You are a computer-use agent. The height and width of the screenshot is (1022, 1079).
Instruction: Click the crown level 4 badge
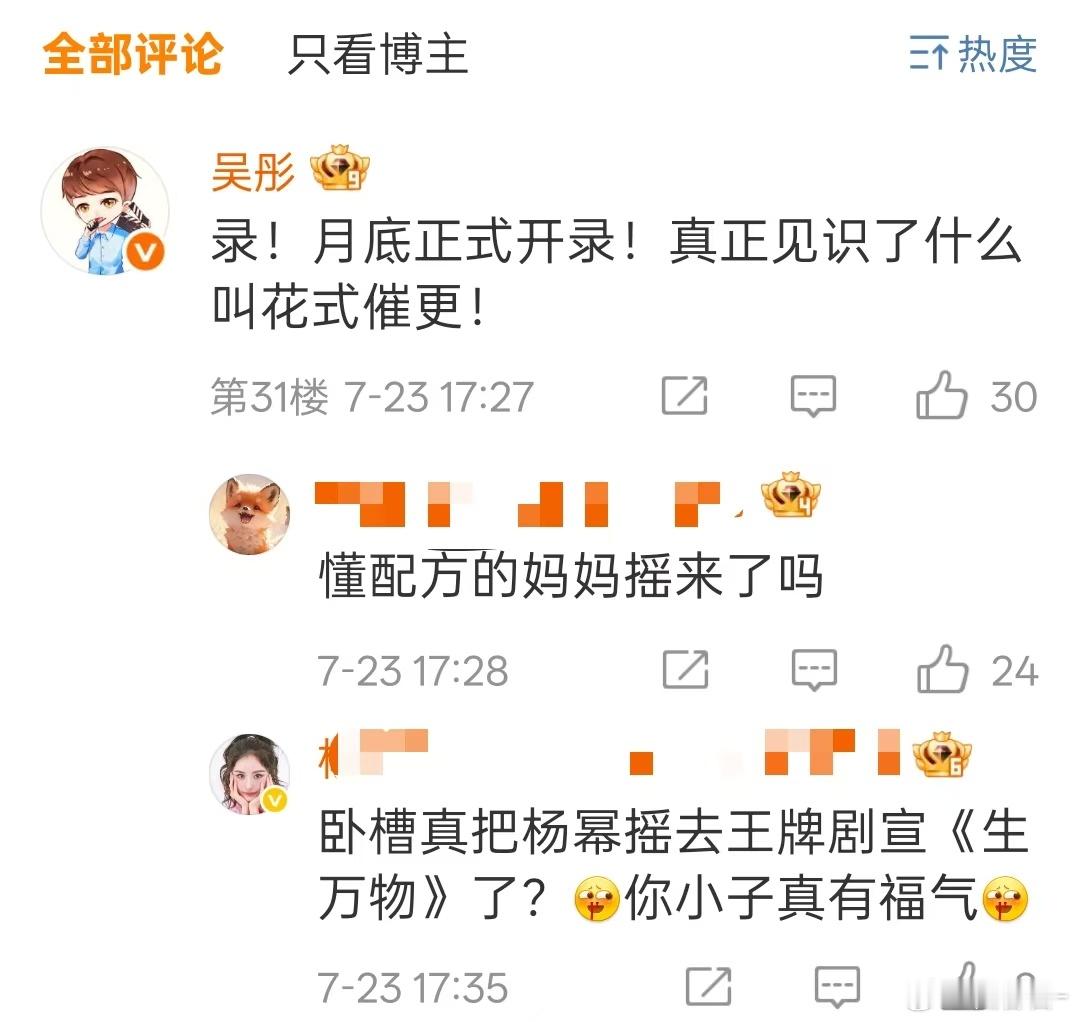pyautogui.click(x=791, y=495)
